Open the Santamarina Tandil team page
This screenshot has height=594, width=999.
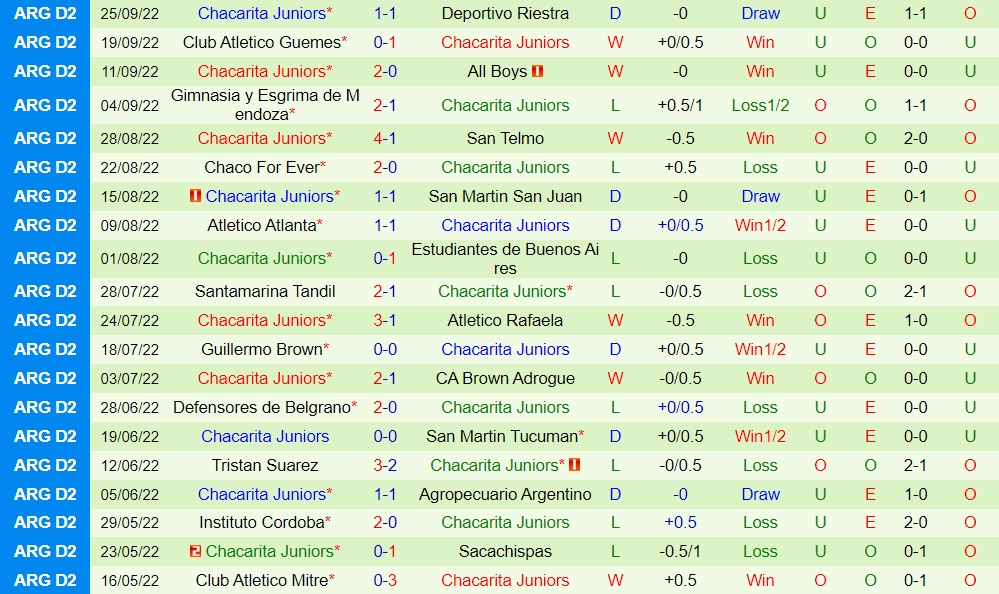[x=265, y=292]
